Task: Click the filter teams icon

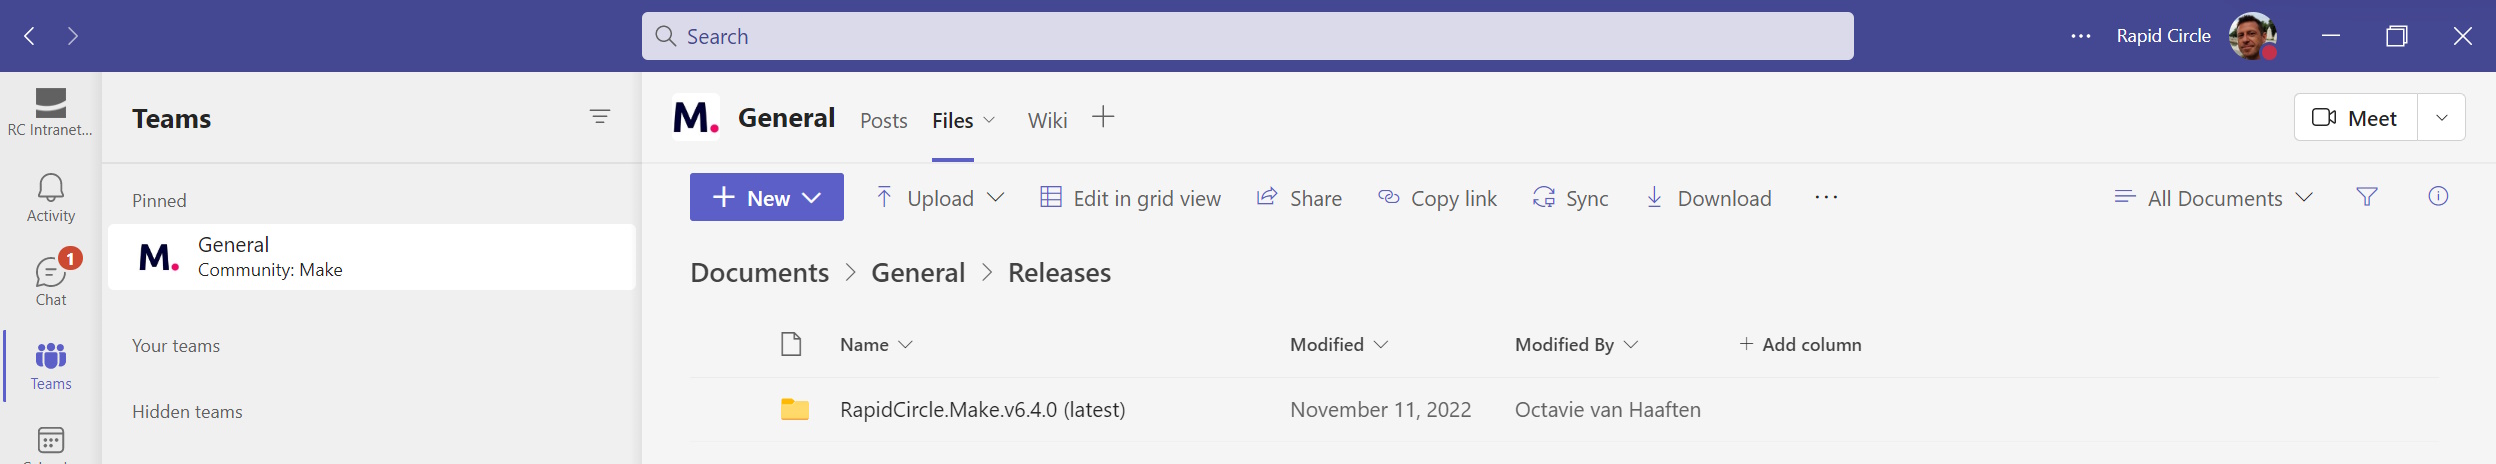Action: coord(599,117)
